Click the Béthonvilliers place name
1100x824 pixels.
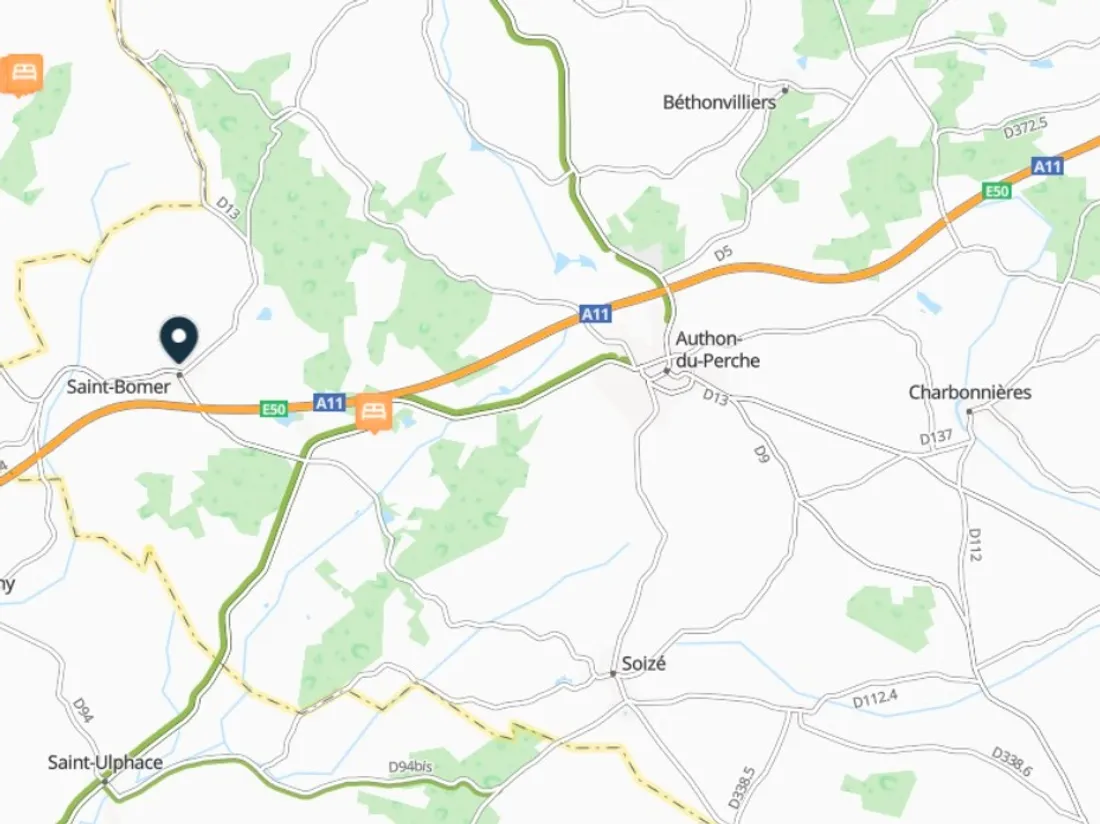719,102
